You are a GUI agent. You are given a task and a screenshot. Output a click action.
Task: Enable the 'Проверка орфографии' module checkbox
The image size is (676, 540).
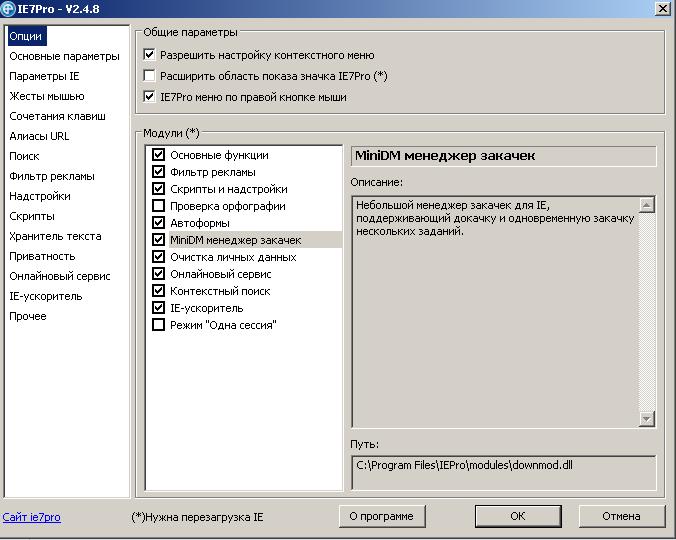(158, 206)
